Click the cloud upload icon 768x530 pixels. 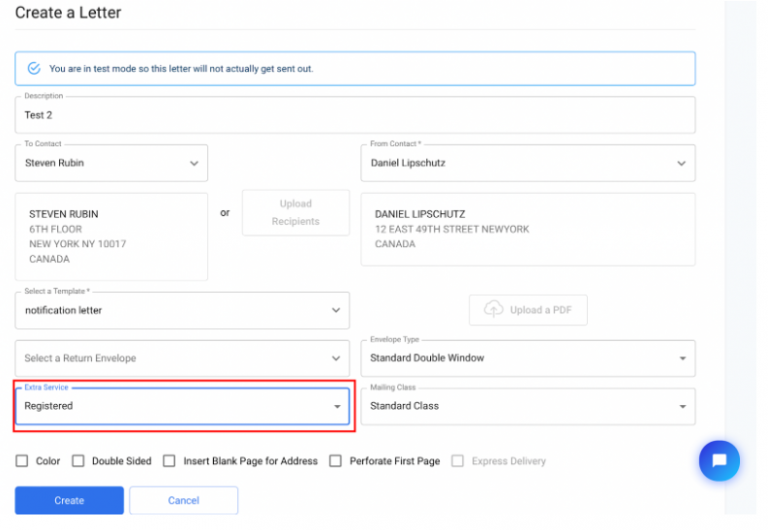pyautogui.click(x=493, y=310)
